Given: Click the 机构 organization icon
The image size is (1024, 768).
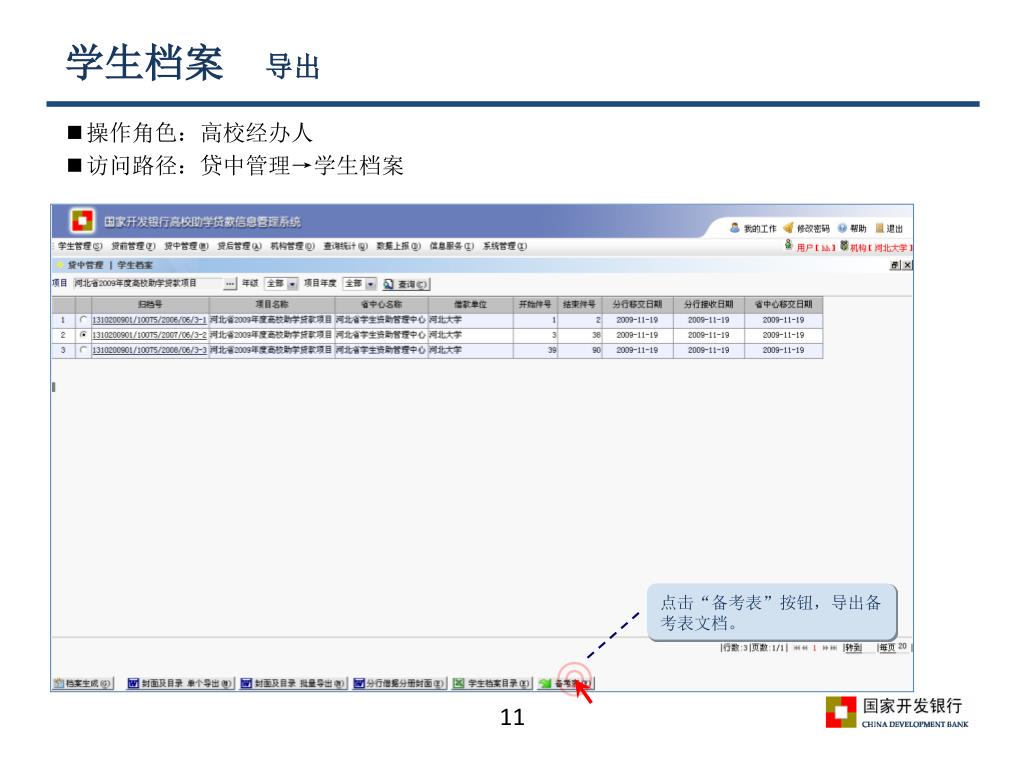Looking at the screenshot, I should pyautogui.click(x=844, y=246).
